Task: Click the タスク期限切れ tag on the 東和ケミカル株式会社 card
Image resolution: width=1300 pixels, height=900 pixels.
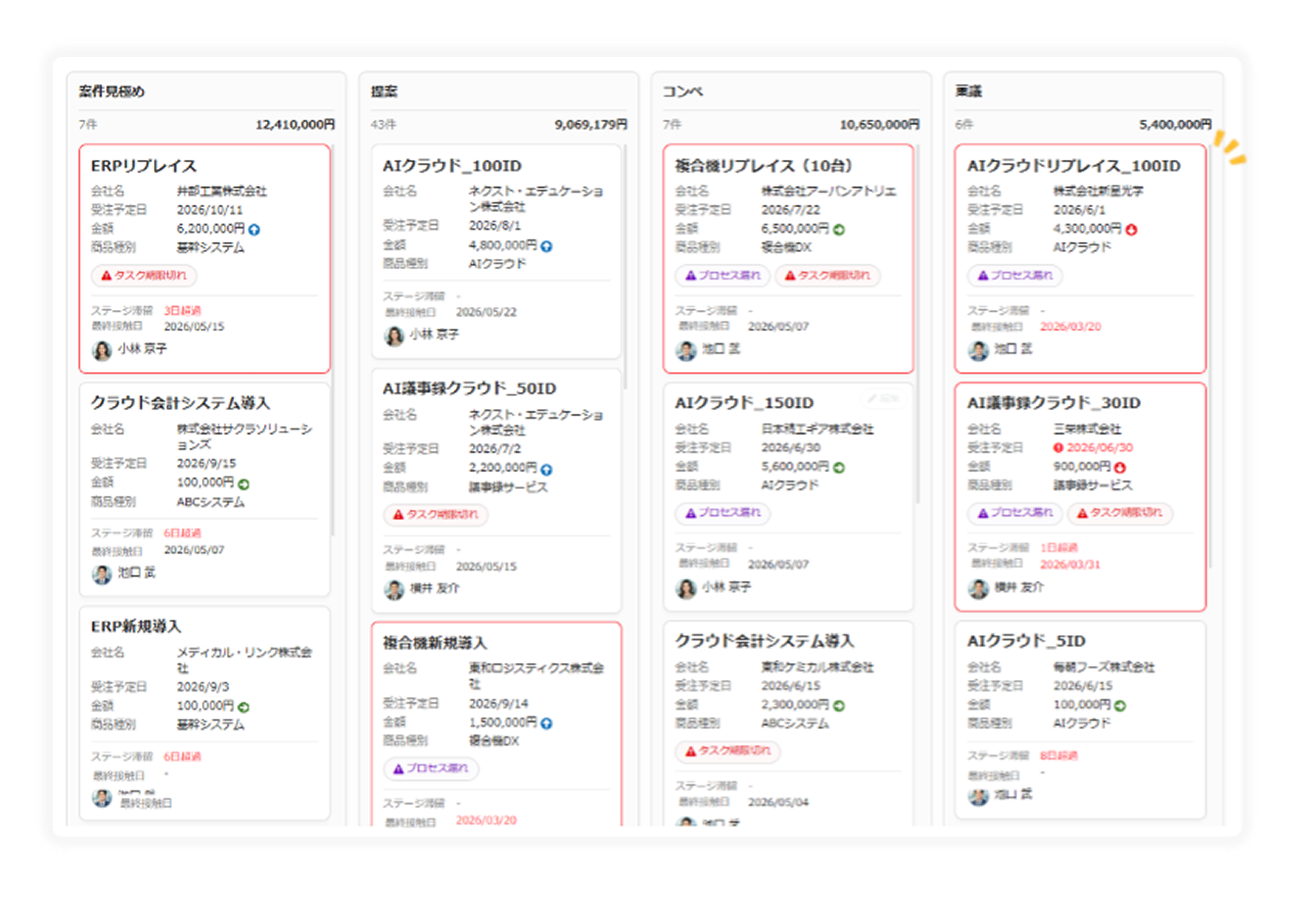Action: pyautogui.click(x=728, y=751)
